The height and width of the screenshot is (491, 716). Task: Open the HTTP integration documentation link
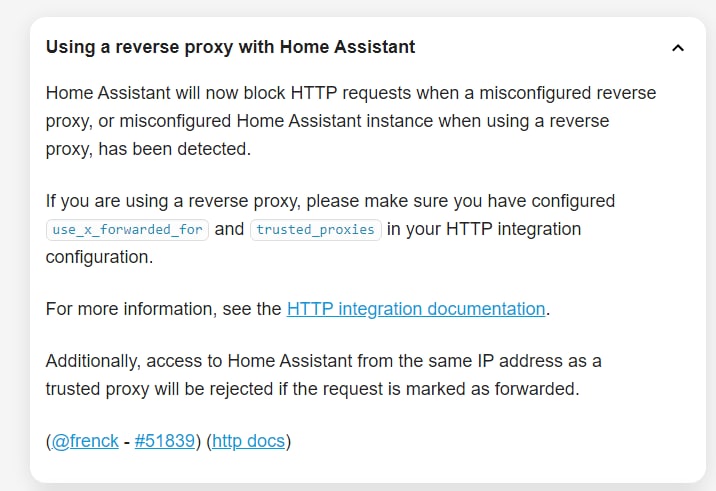pyautogui.click(x=416, y=309)
